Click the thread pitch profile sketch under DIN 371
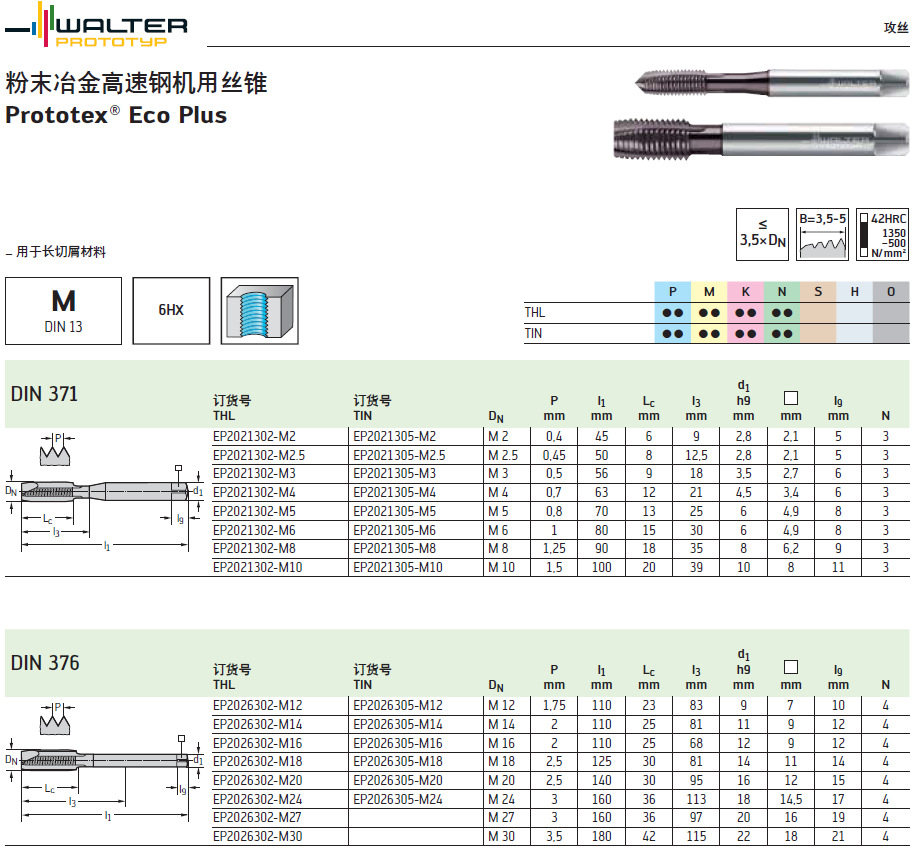The image size is (914, 850). pos(56,449)
